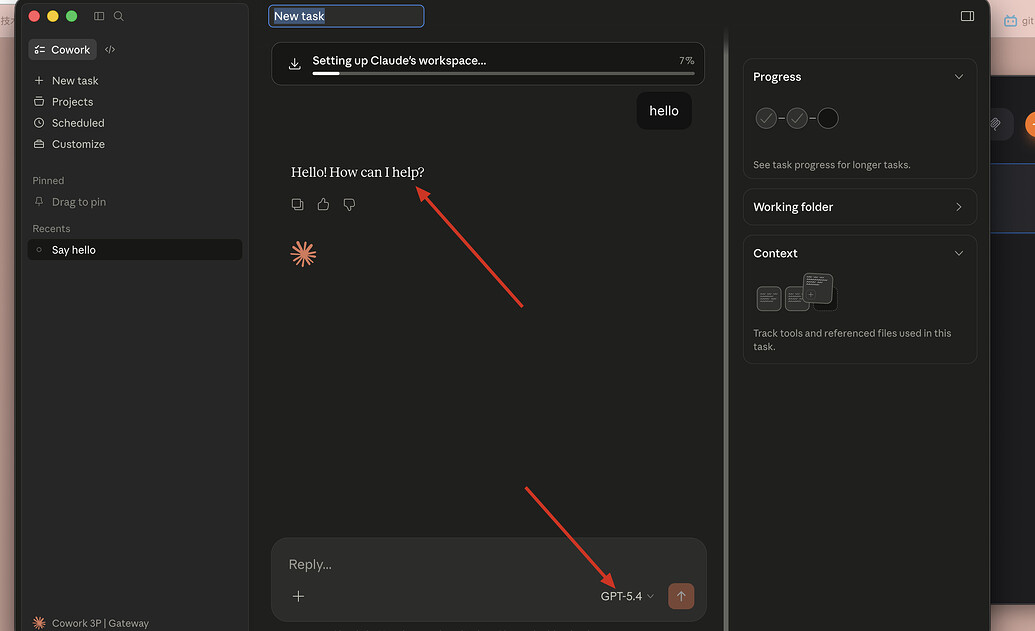Open the GPT-5.4 model dropdown
This screenshot has width=1035, height=631.
point(627,596)
